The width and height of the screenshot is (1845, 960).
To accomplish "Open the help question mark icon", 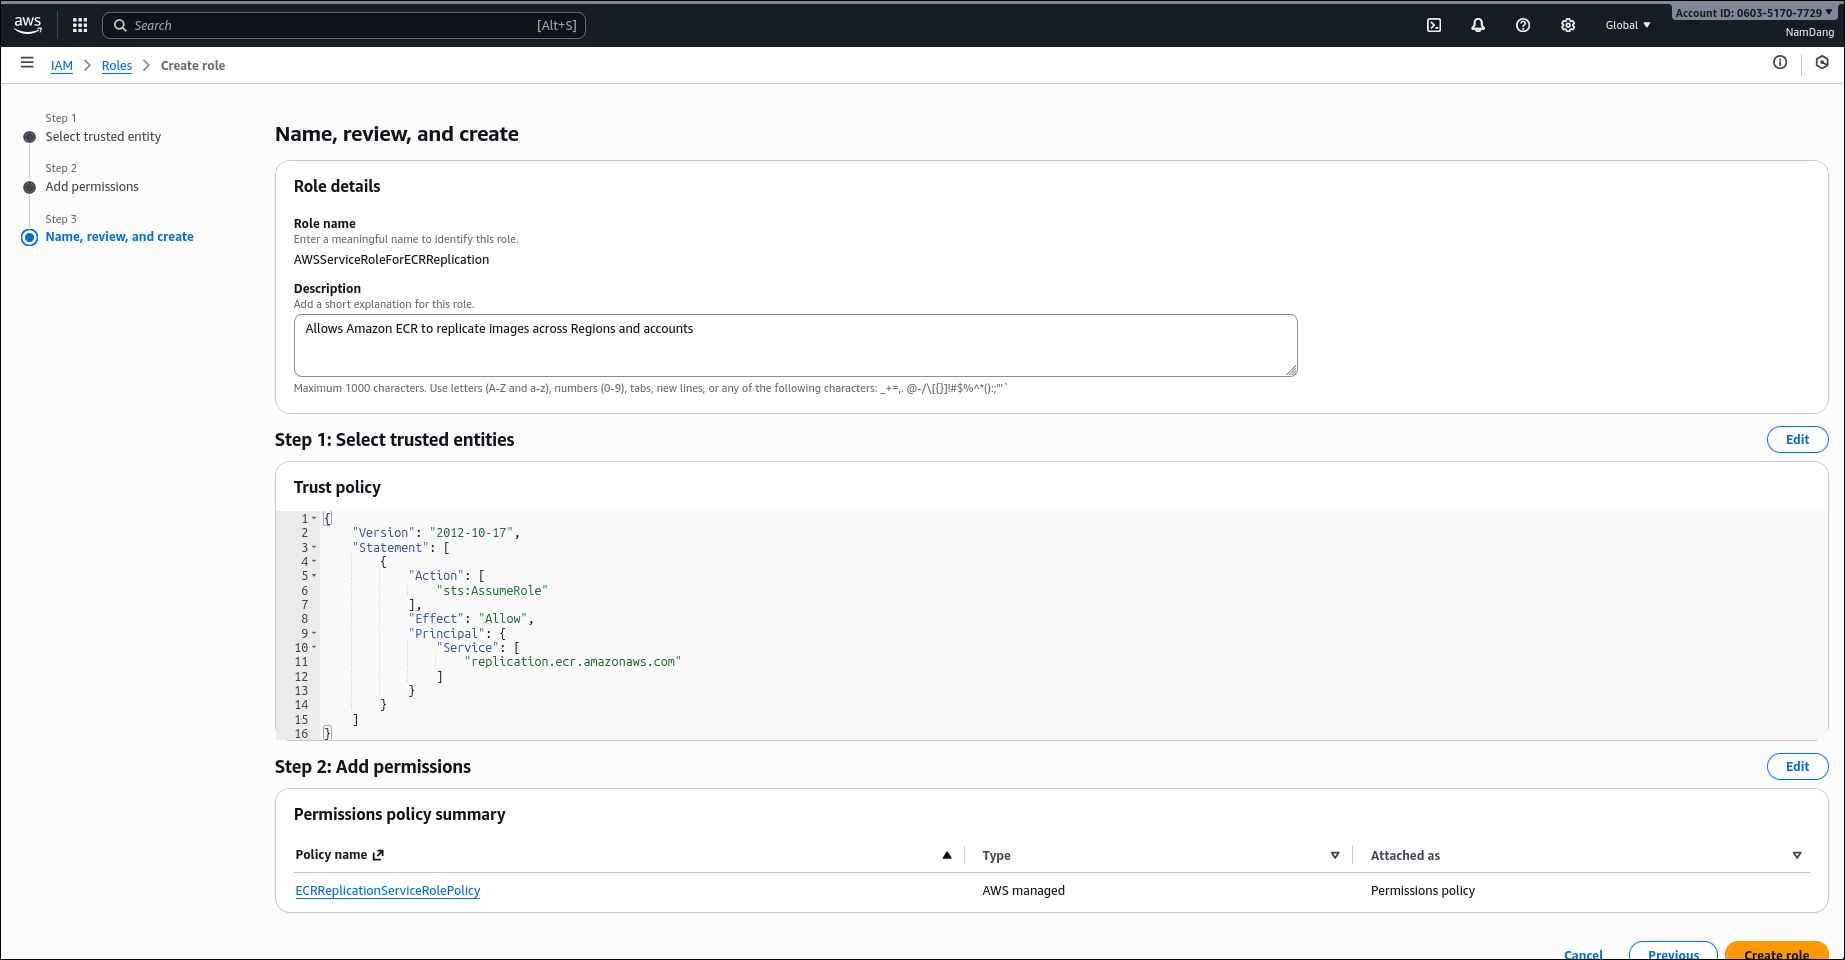I will tap(1523, 25).
